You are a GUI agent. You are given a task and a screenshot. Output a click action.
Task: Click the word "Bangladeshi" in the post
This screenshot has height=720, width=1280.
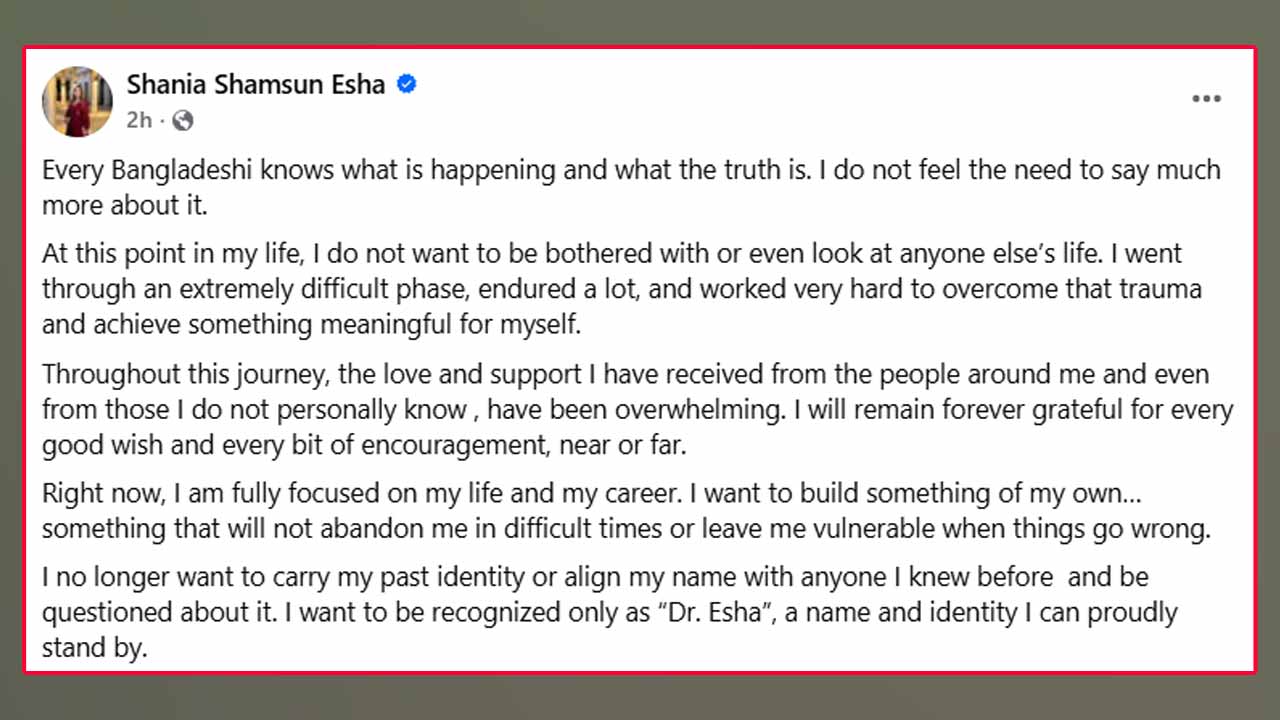(x=189, y=170)
